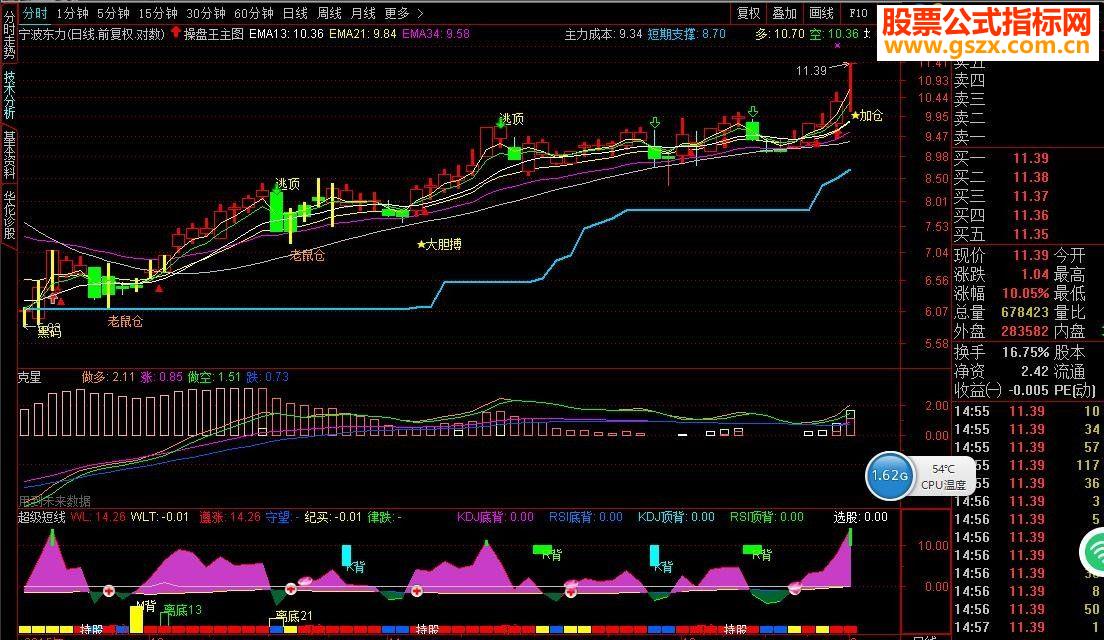The width and height of the screenshot is (1104, 640).
Task: Switch to the 日线 daily chart tab
Action: 295,13
